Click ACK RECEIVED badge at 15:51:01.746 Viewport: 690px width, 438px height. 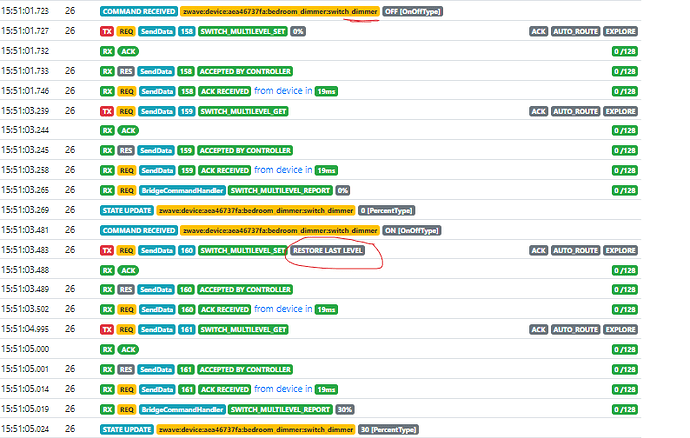pyautogui.click(x=224, y=91)
